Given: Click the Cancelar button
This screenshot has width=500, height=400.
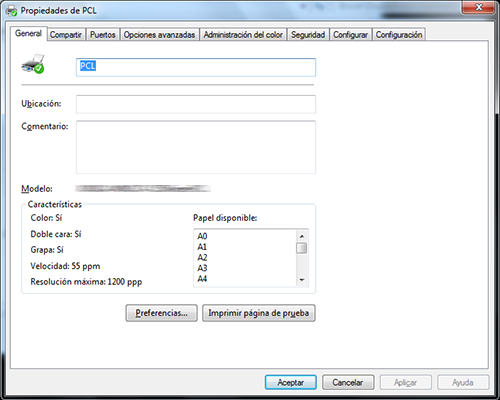Looking at the screenshot, I should pos(348,382).
